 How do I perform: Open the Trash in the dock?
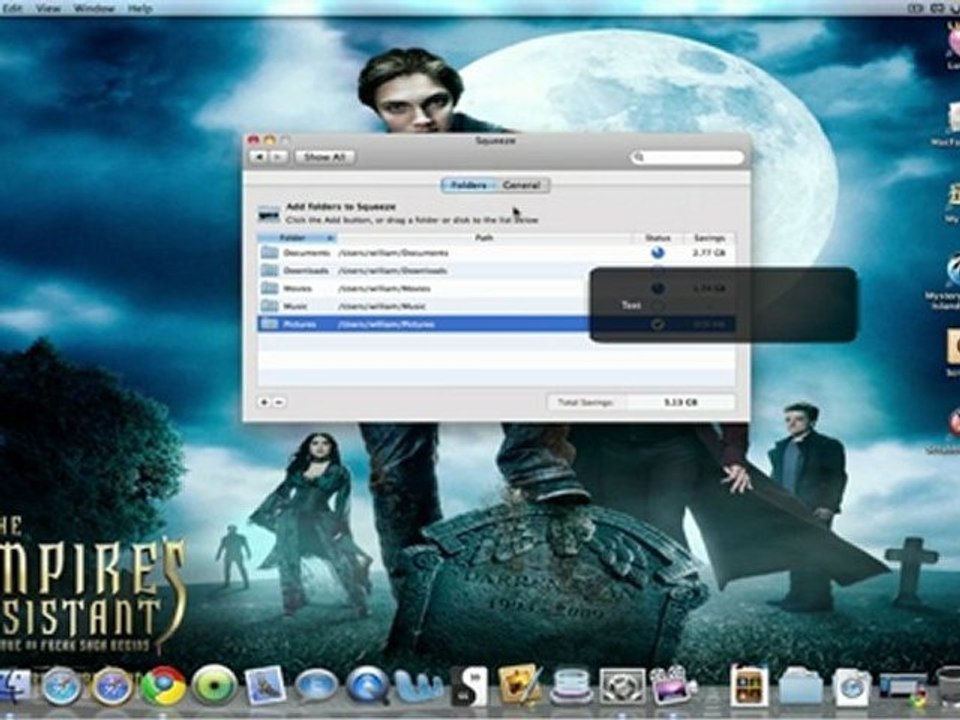point(949,686)
